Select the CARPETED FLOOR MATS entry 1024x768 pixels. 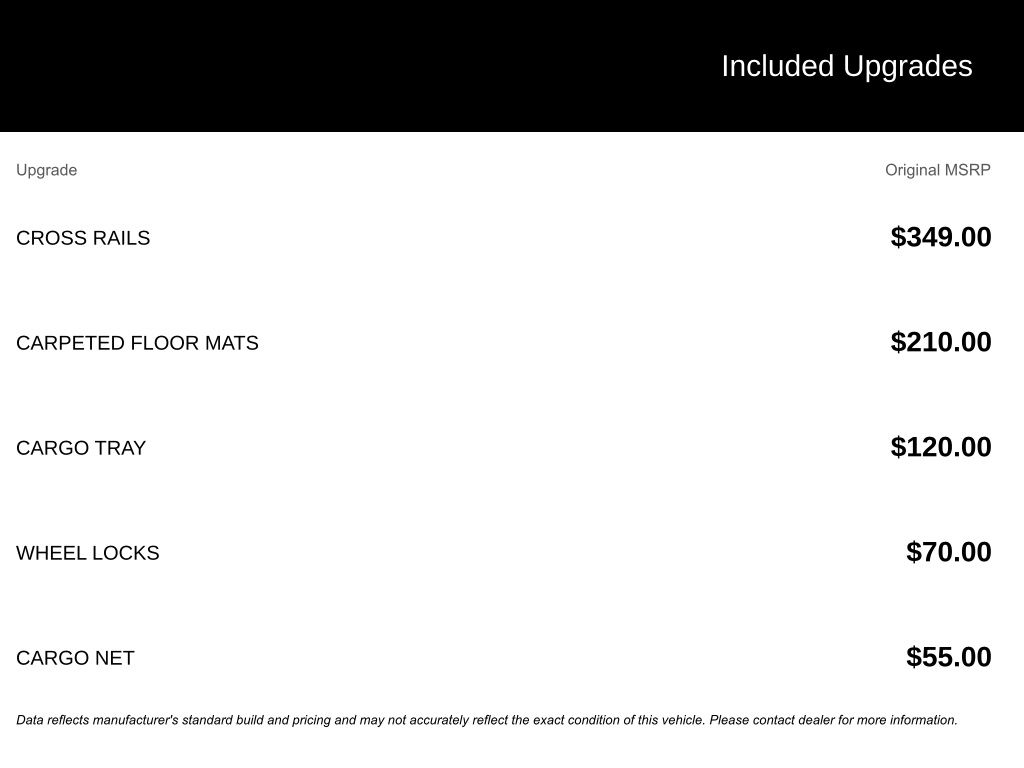pyautogui.click(x=137, y=343)
